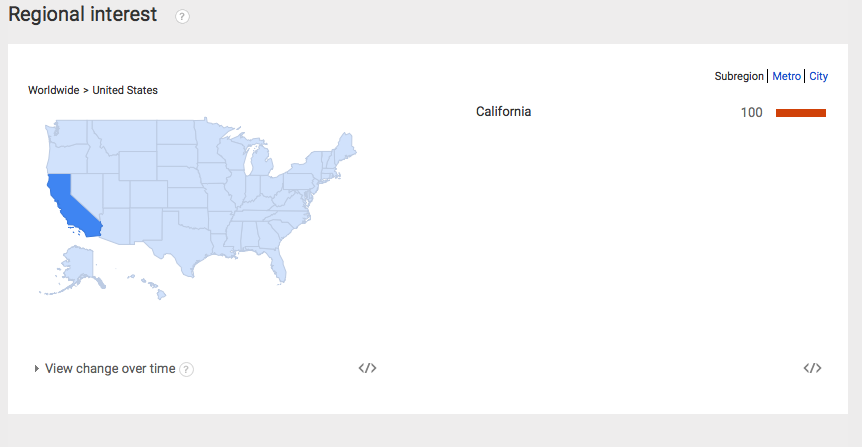Click the View change over time label
Screen dimensions: 862x447
[x=110, y=368]
